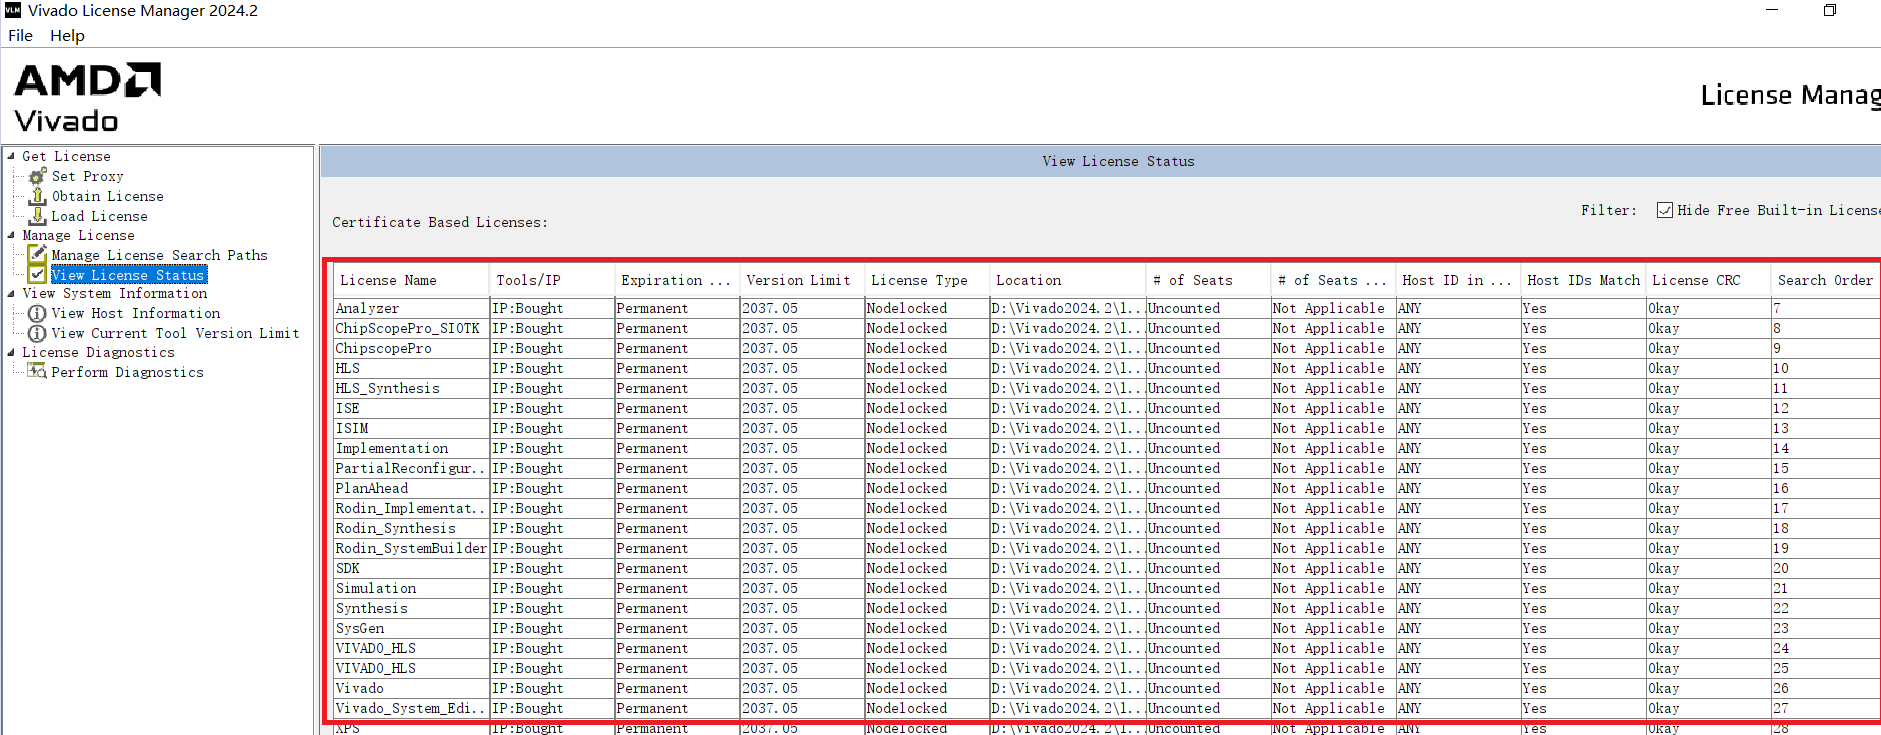This screenshot has width=1881, height=735.
Task: Sort by Expiration column header
Action: 677,280
